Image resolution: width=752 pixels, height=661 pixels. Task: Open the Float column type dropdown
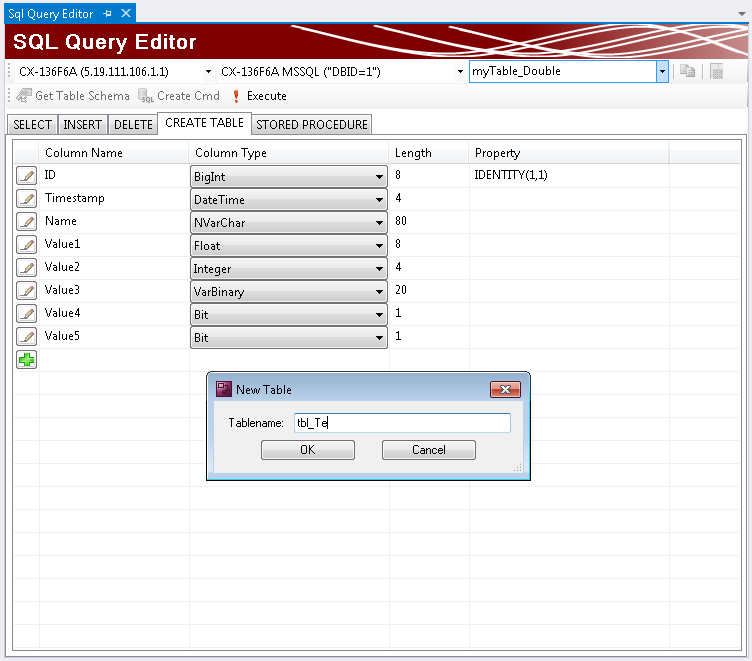tap(289, 246)
